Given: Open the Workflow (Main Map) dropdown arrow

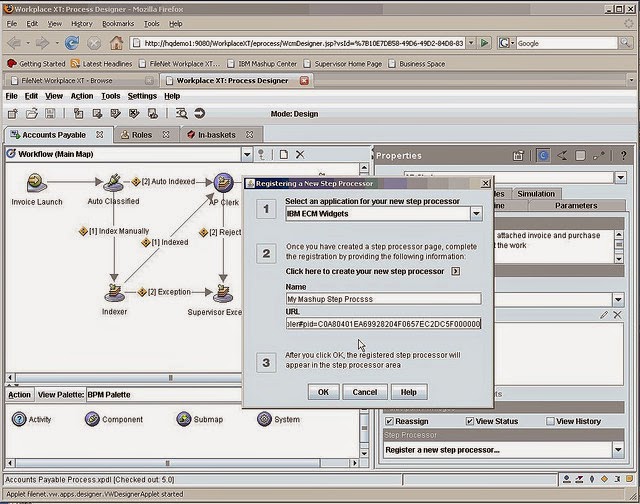Looking at the screenshot, I should [x=247, y=155].
